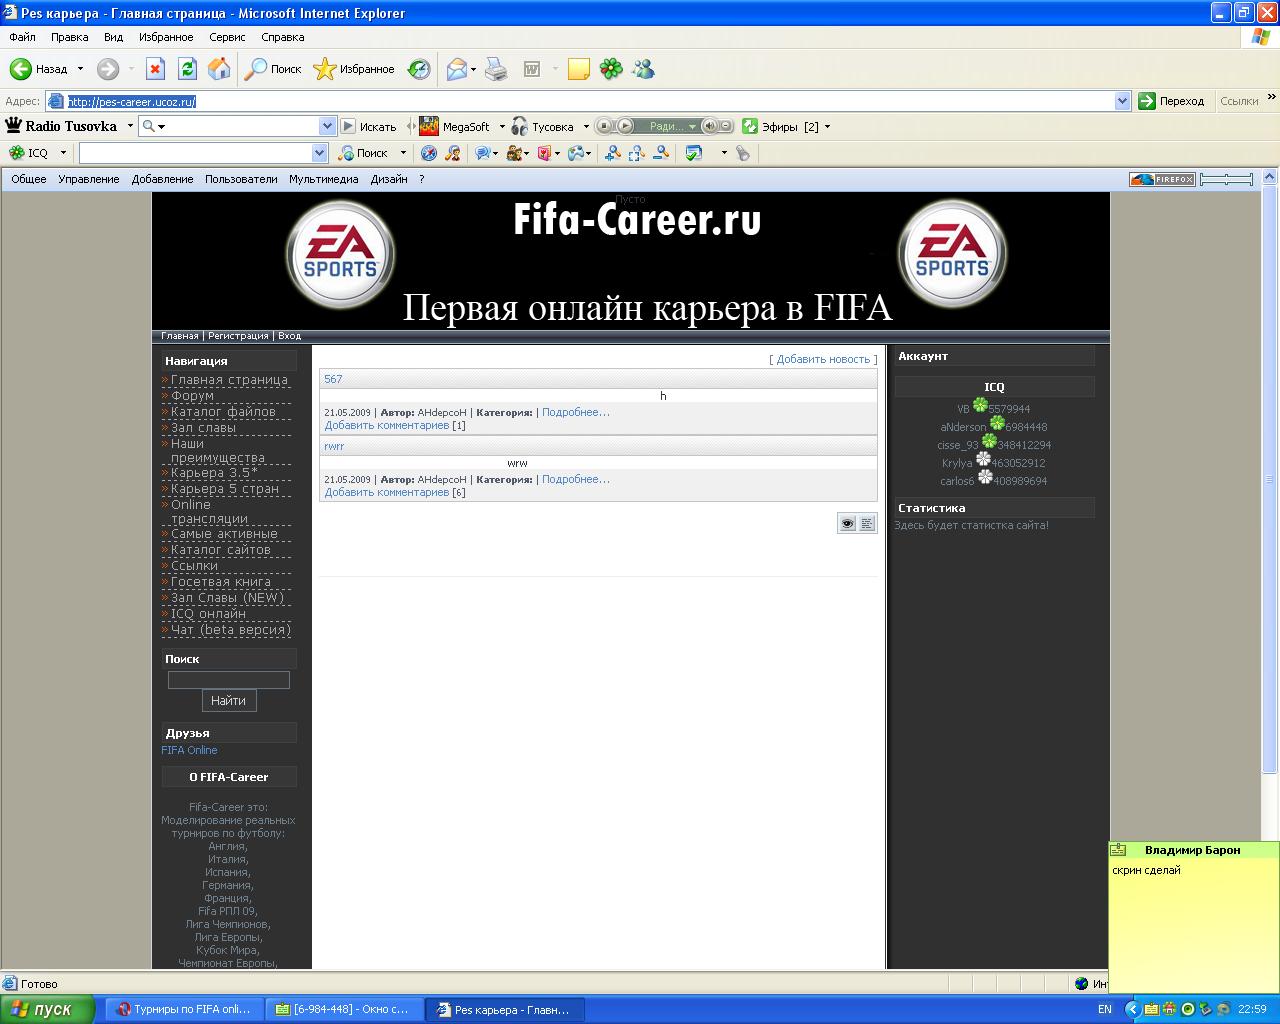This screenshot has width=1280, height=1024.
Task: Adjust the admin bar transparency slider
Action: [x=1226, y=179]
